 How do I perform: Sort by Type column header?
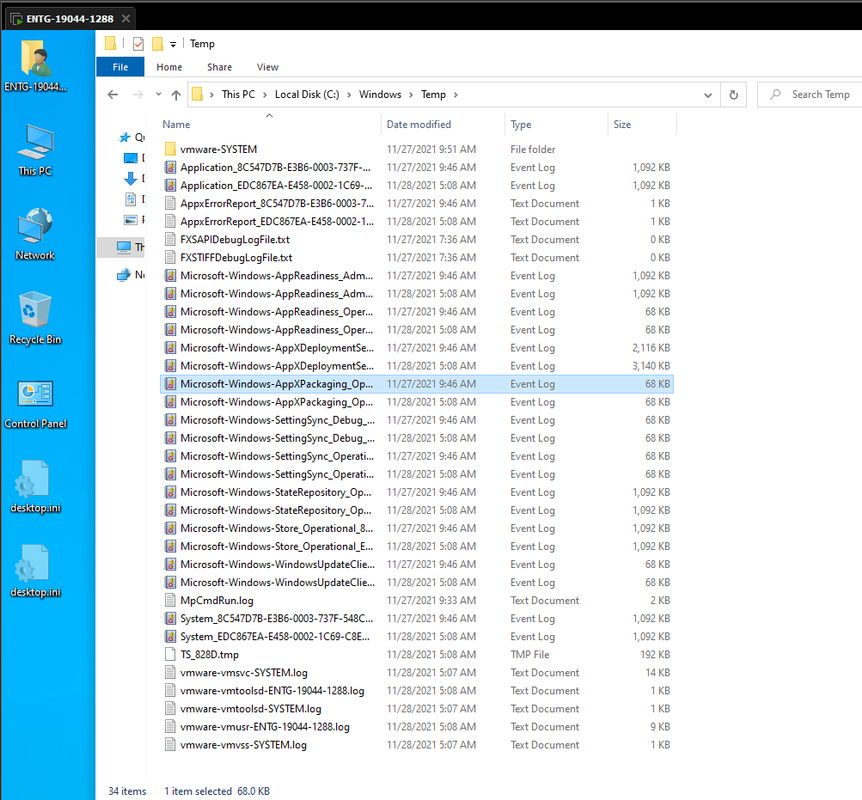coord(556,125)
